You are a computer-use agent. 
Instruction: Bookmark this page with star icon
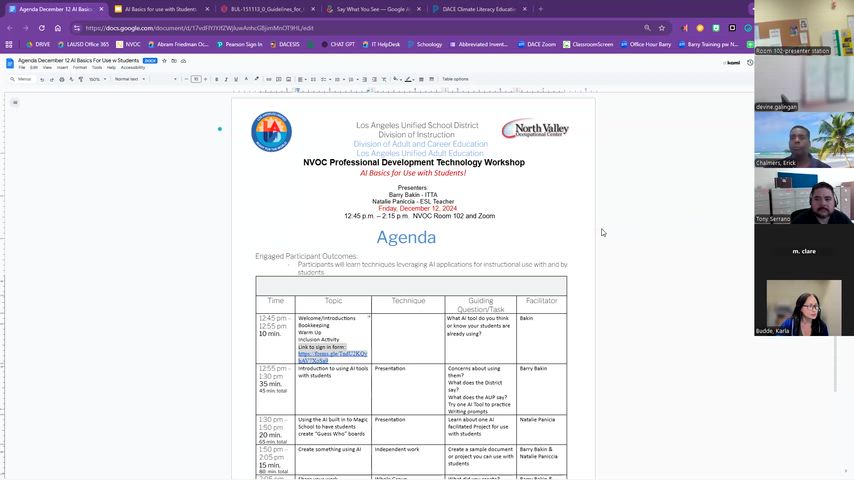pyautogui.click(x=662, y=28)
